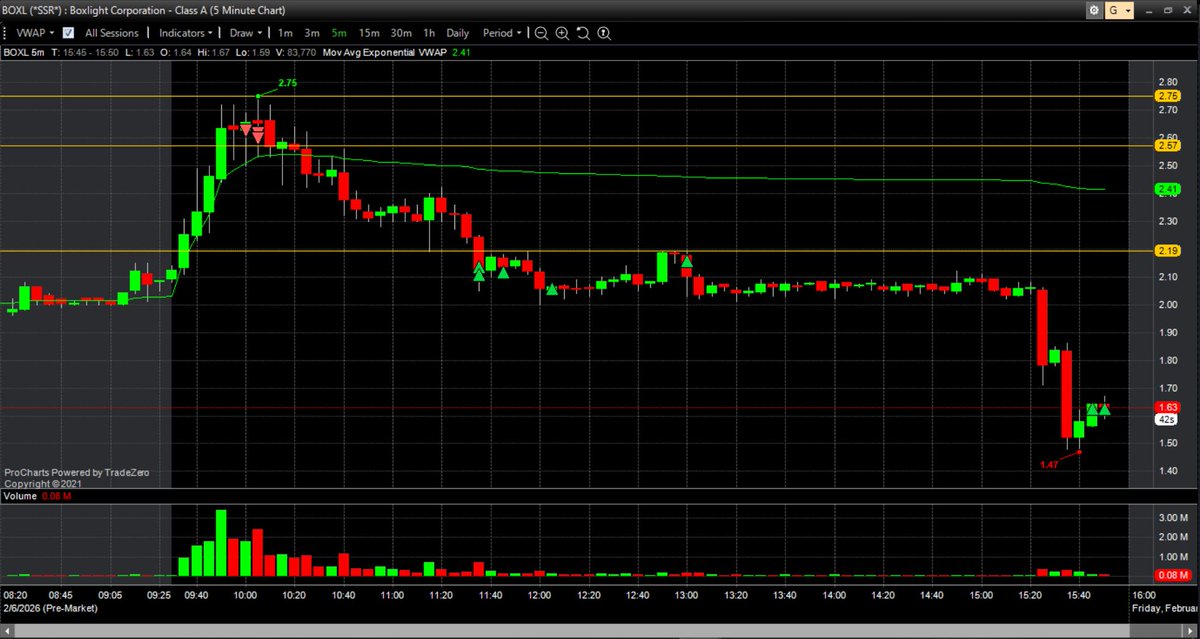Image resolution: width=1200 pixels, height=639 pixels.
Task: Open the Period dropdown
Action: tap(502, 33)
